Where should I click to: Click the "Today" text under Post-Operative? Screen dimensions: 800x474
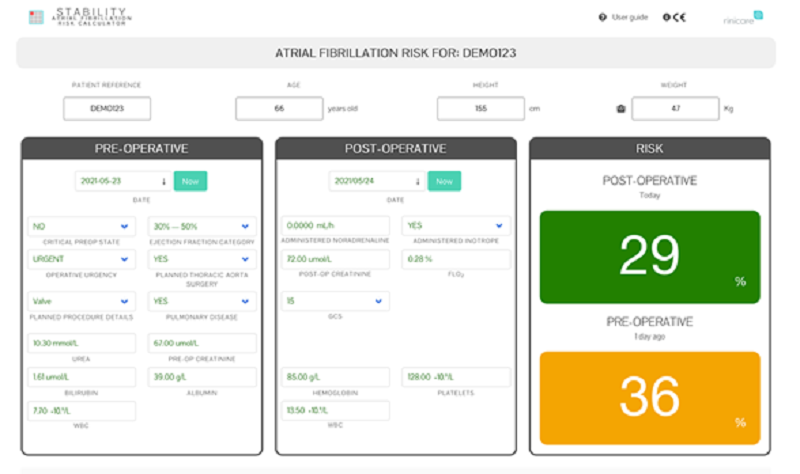(x=649, y=195)
